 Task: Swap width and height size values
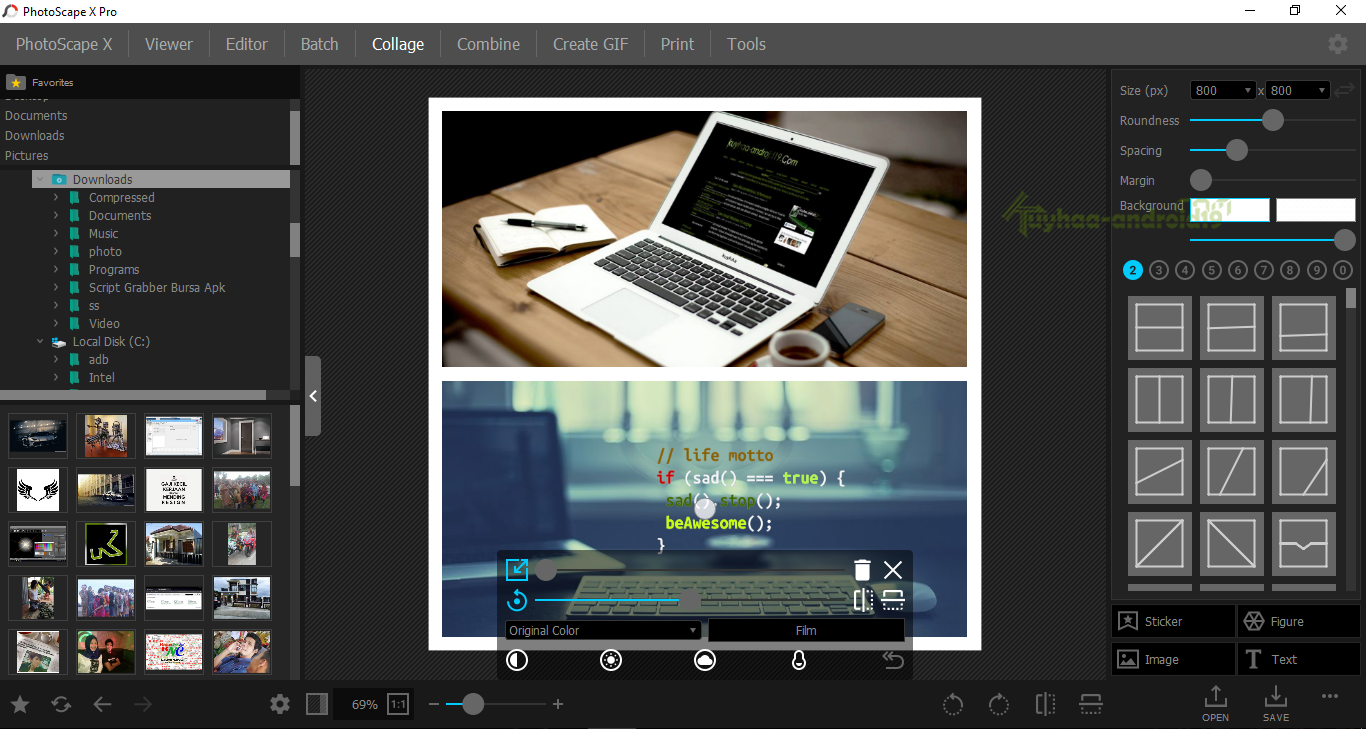coord(1344,90)
